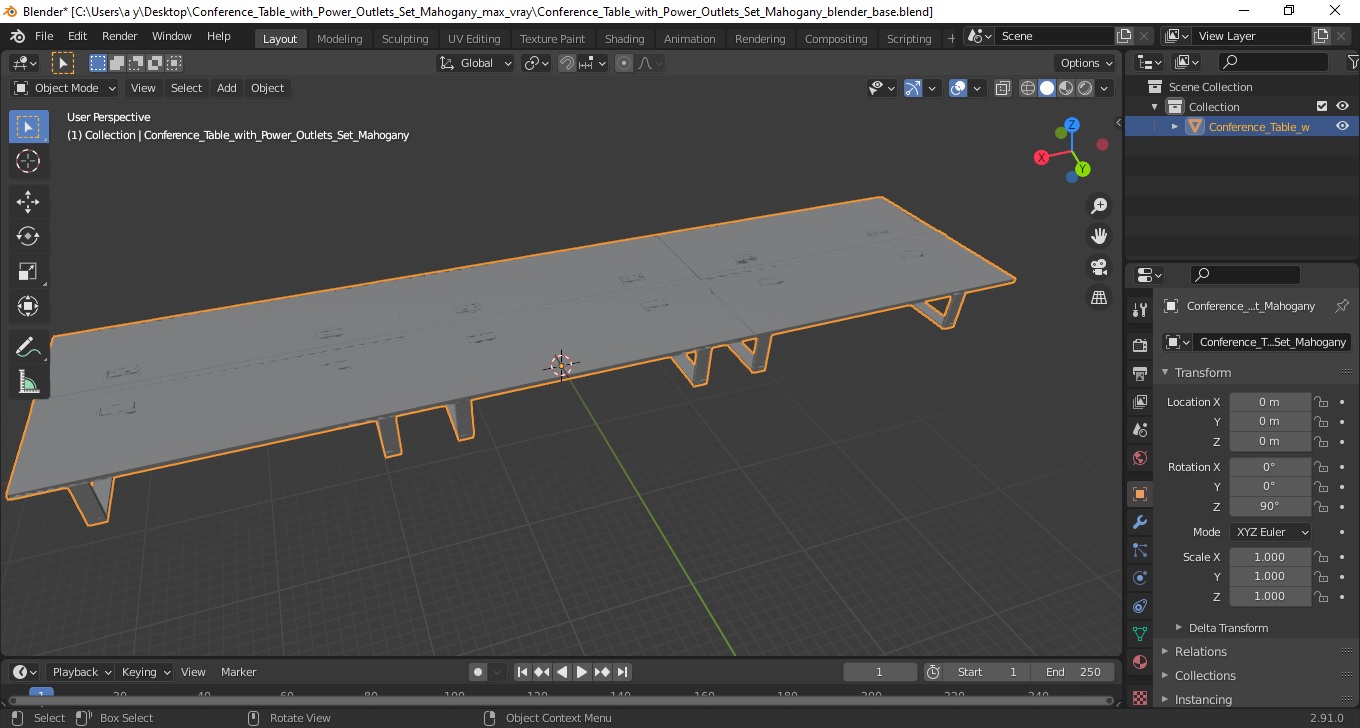The width and height of the screenshot is (1360, 728).
Task: Open the viewport Add menu
Action: [227, 88]
